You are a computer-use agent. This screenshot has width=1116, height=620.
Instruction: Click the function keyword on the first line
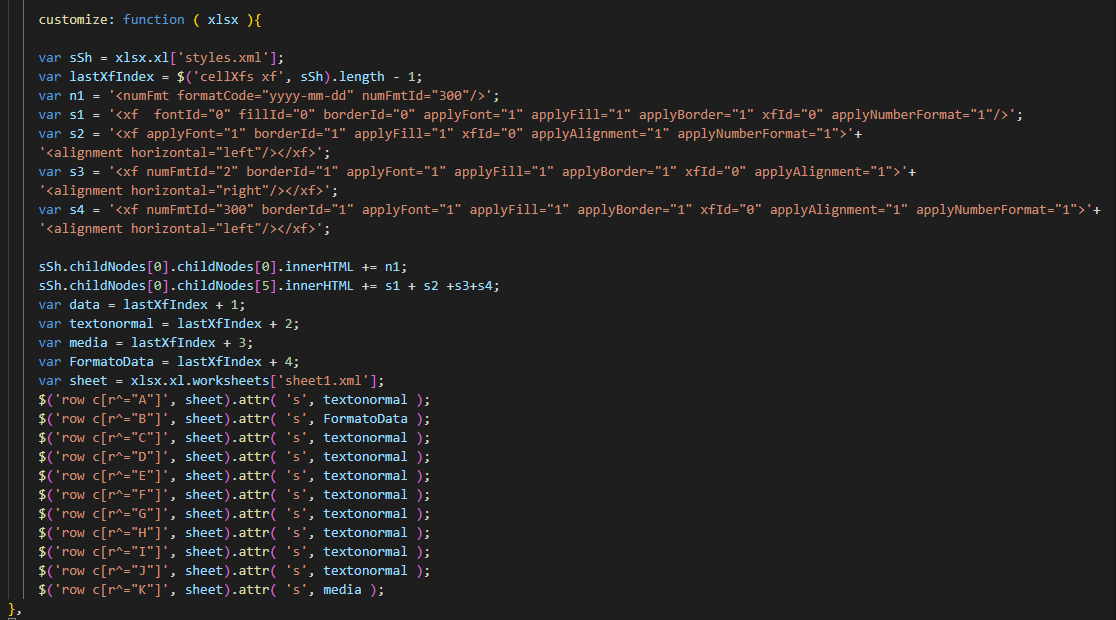(154, 20)
